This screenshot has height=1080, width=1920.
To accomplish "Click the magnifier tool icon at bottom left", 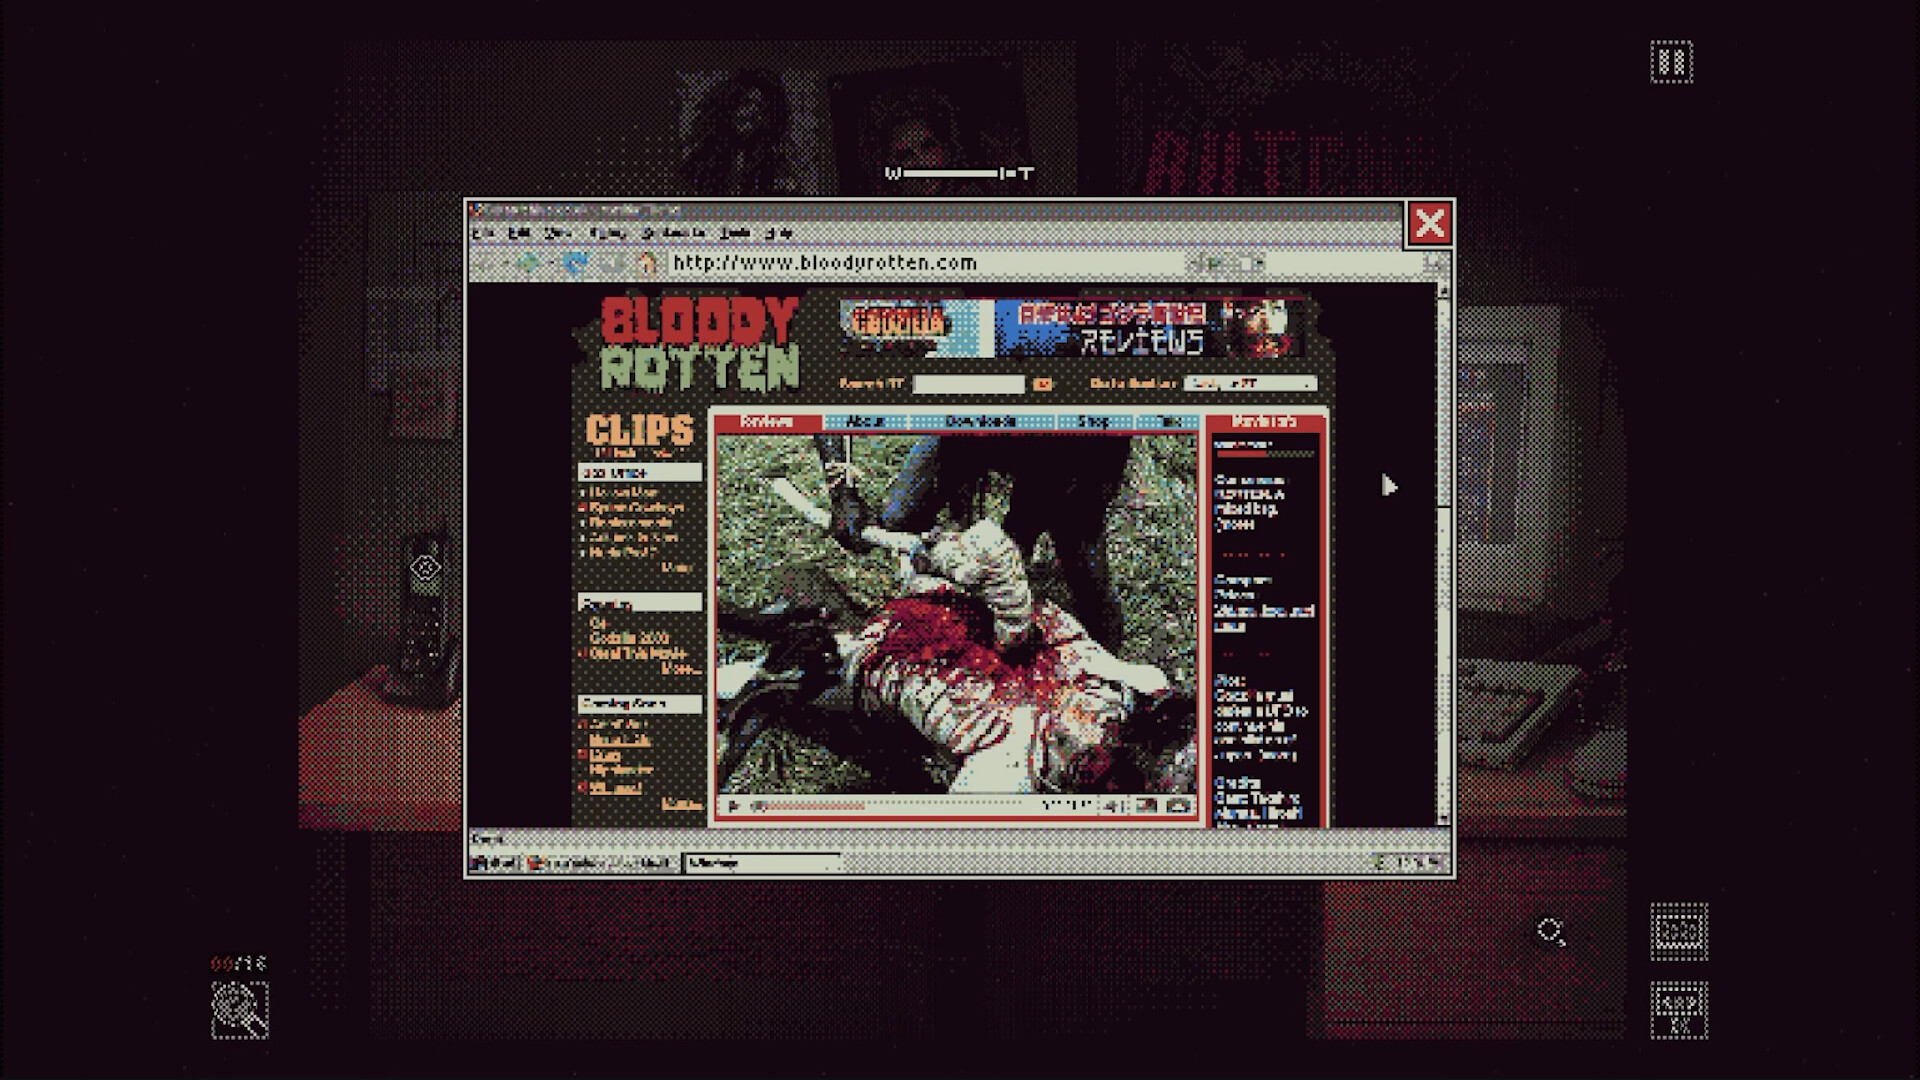I will point(240,1010).
